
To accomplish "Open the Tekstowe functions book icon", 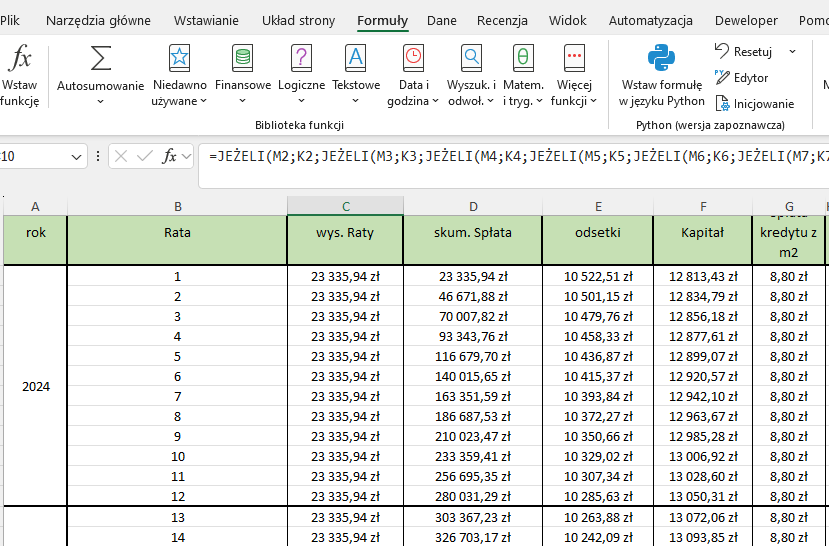I will [356, 58].
